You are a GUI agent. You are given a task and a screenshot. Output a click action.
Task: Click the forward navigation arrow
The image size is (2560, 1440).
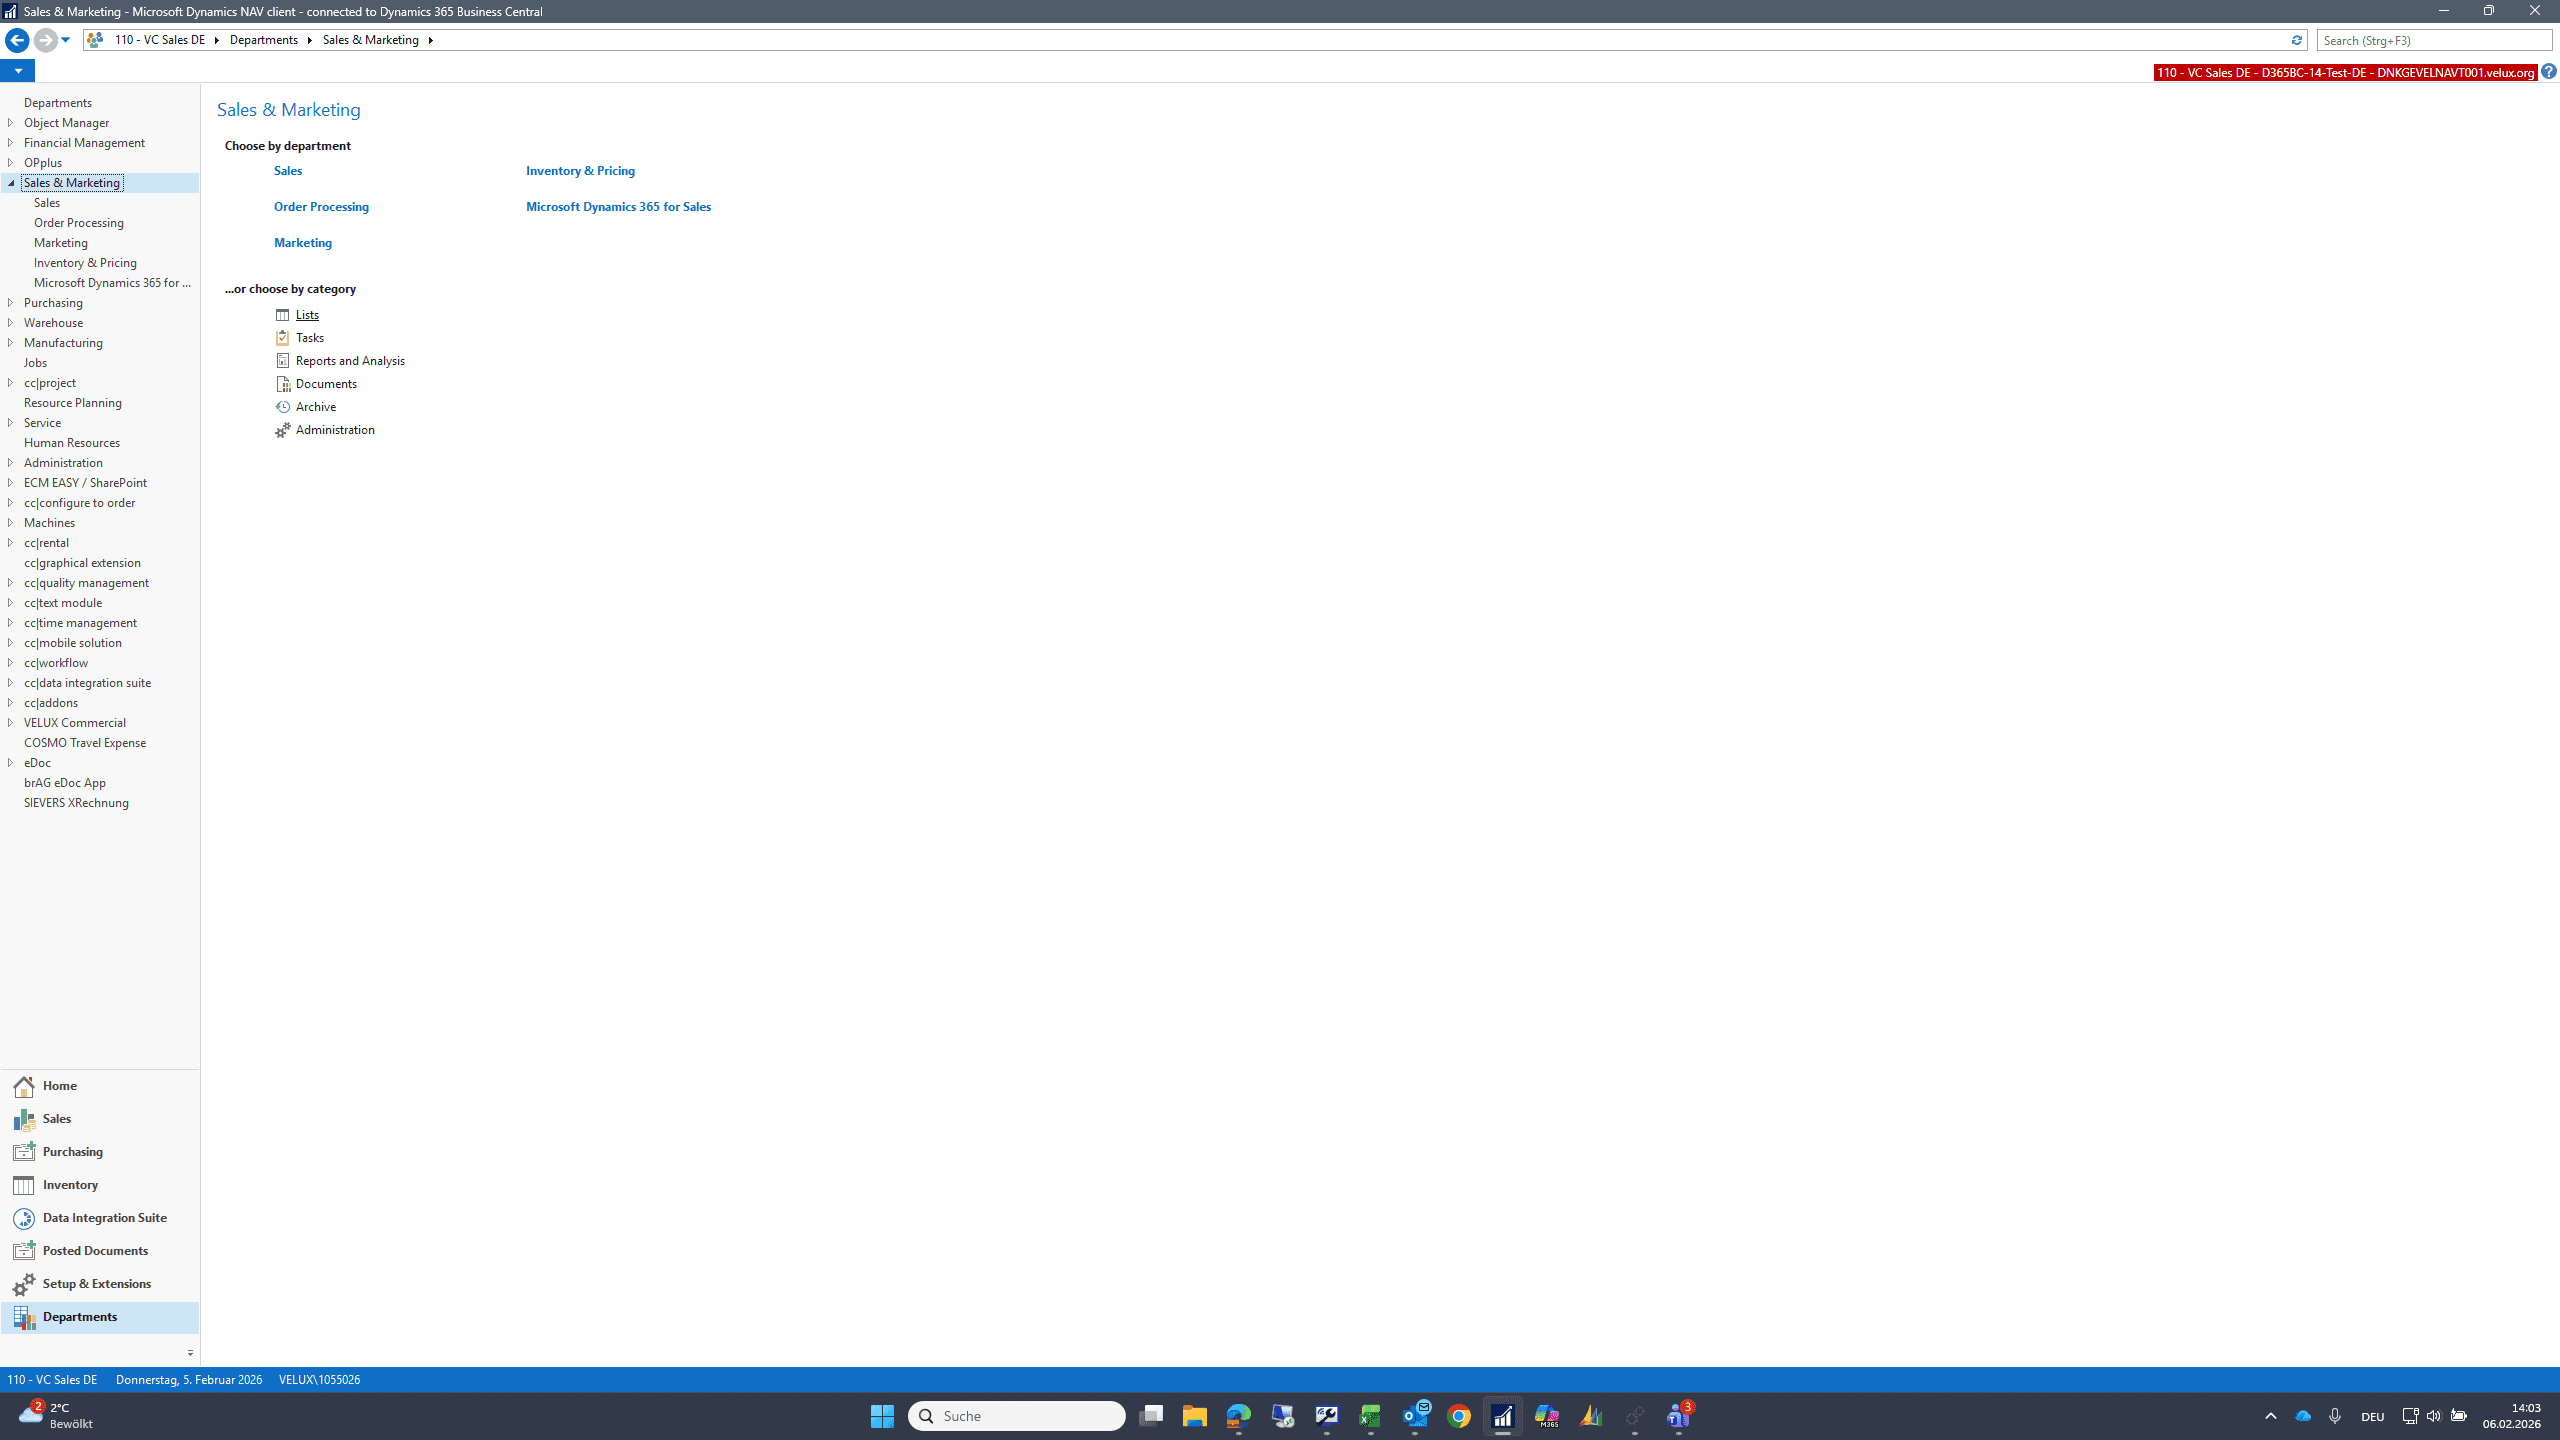[x=44, y=40]
